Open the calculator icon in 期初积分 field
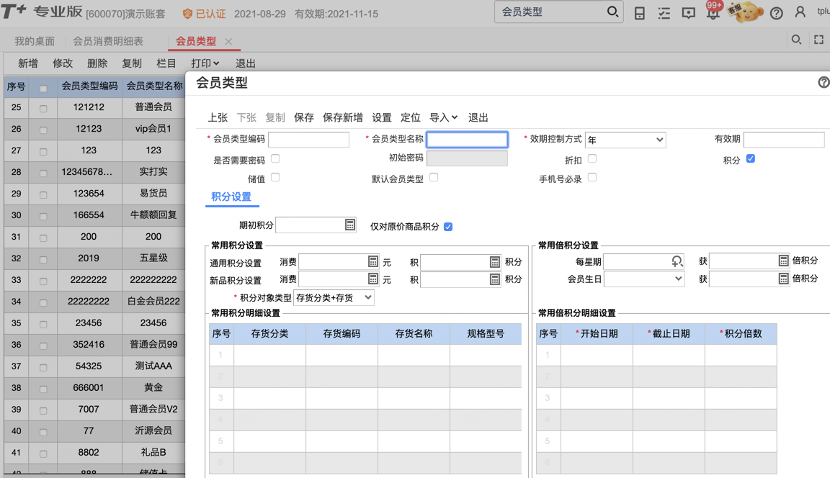This screenshot has height=478, width=830. pyautogui.click(x=350, y=225)
